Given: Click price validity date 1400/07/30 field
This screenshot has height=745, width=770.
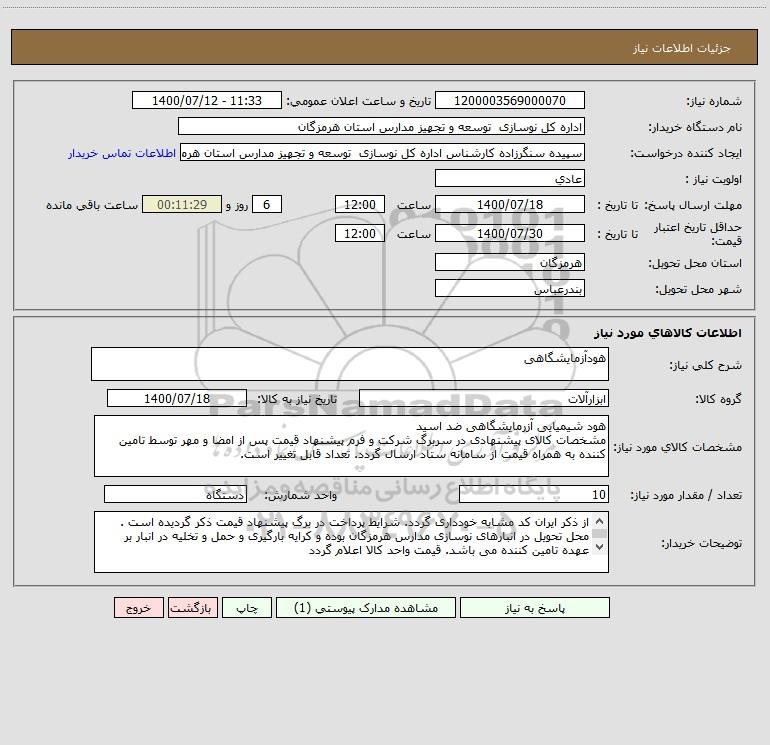Looking at the screenshot, I should pyautogui.click(x=510, y=233).
